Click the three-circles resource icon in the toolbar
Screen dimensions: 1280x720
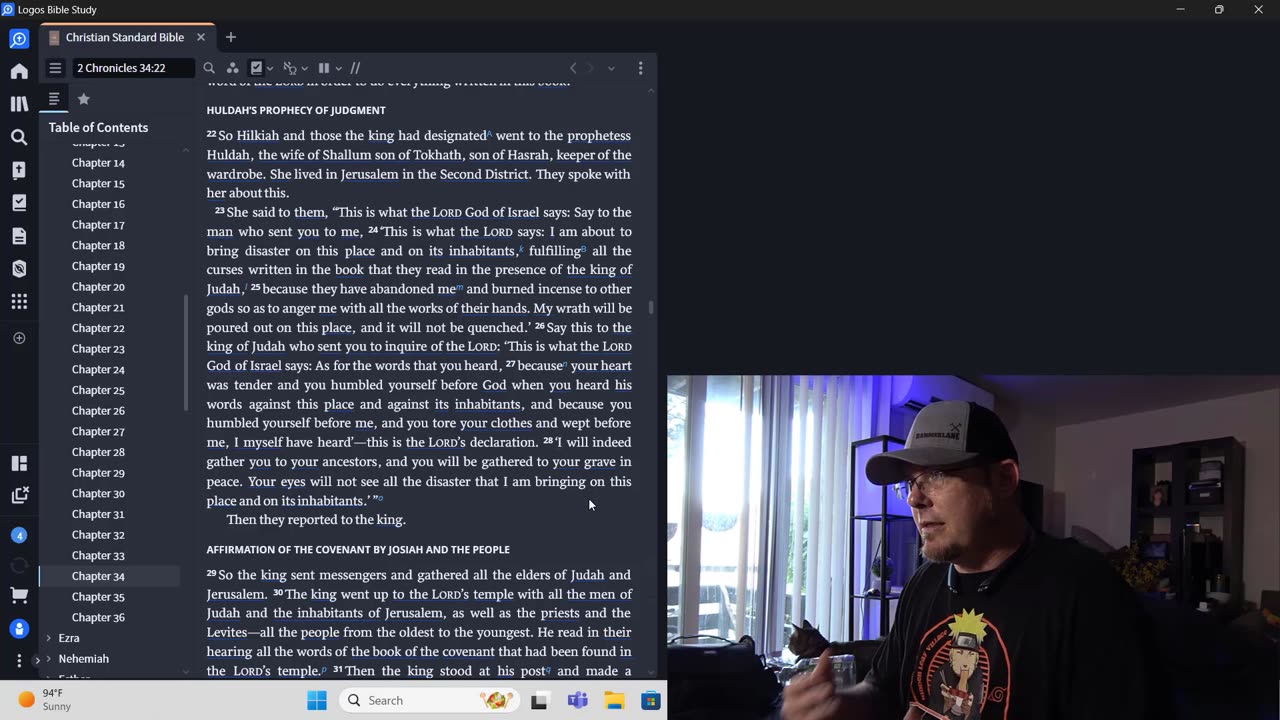[232, 68]
